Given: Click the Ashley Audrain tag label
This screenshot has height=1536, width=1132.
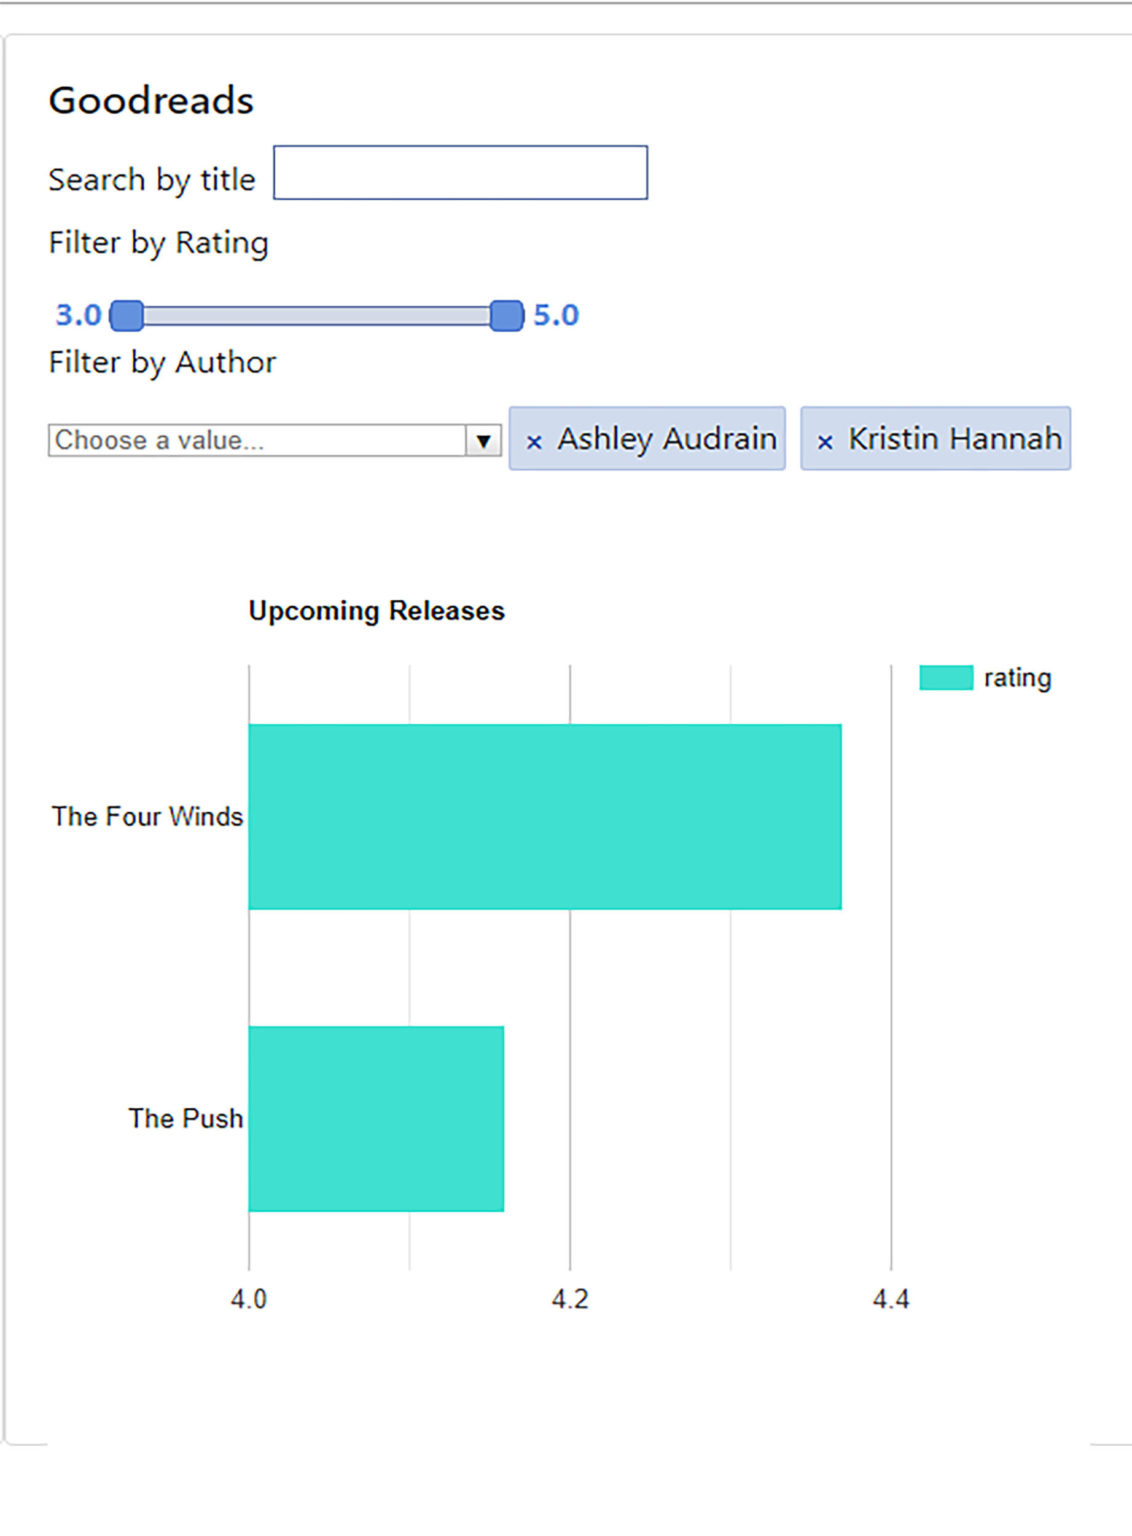Looking at the screenshot, I should point(666,439).
